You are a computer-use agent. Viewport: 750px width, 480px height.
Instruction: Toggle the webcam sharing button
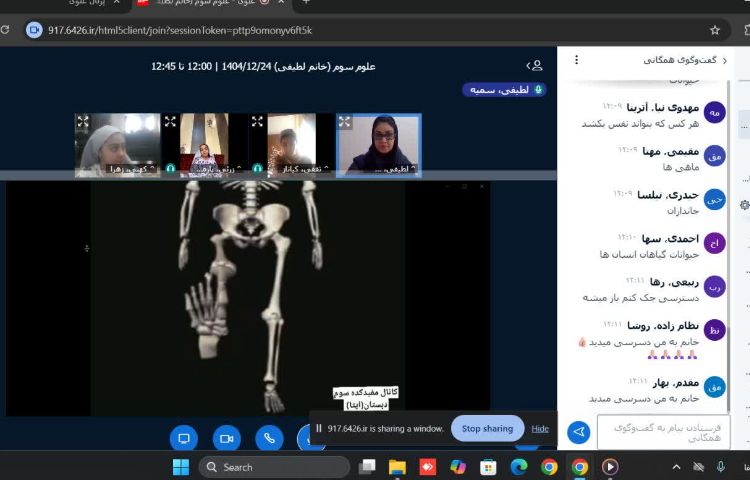coord(226,438)
